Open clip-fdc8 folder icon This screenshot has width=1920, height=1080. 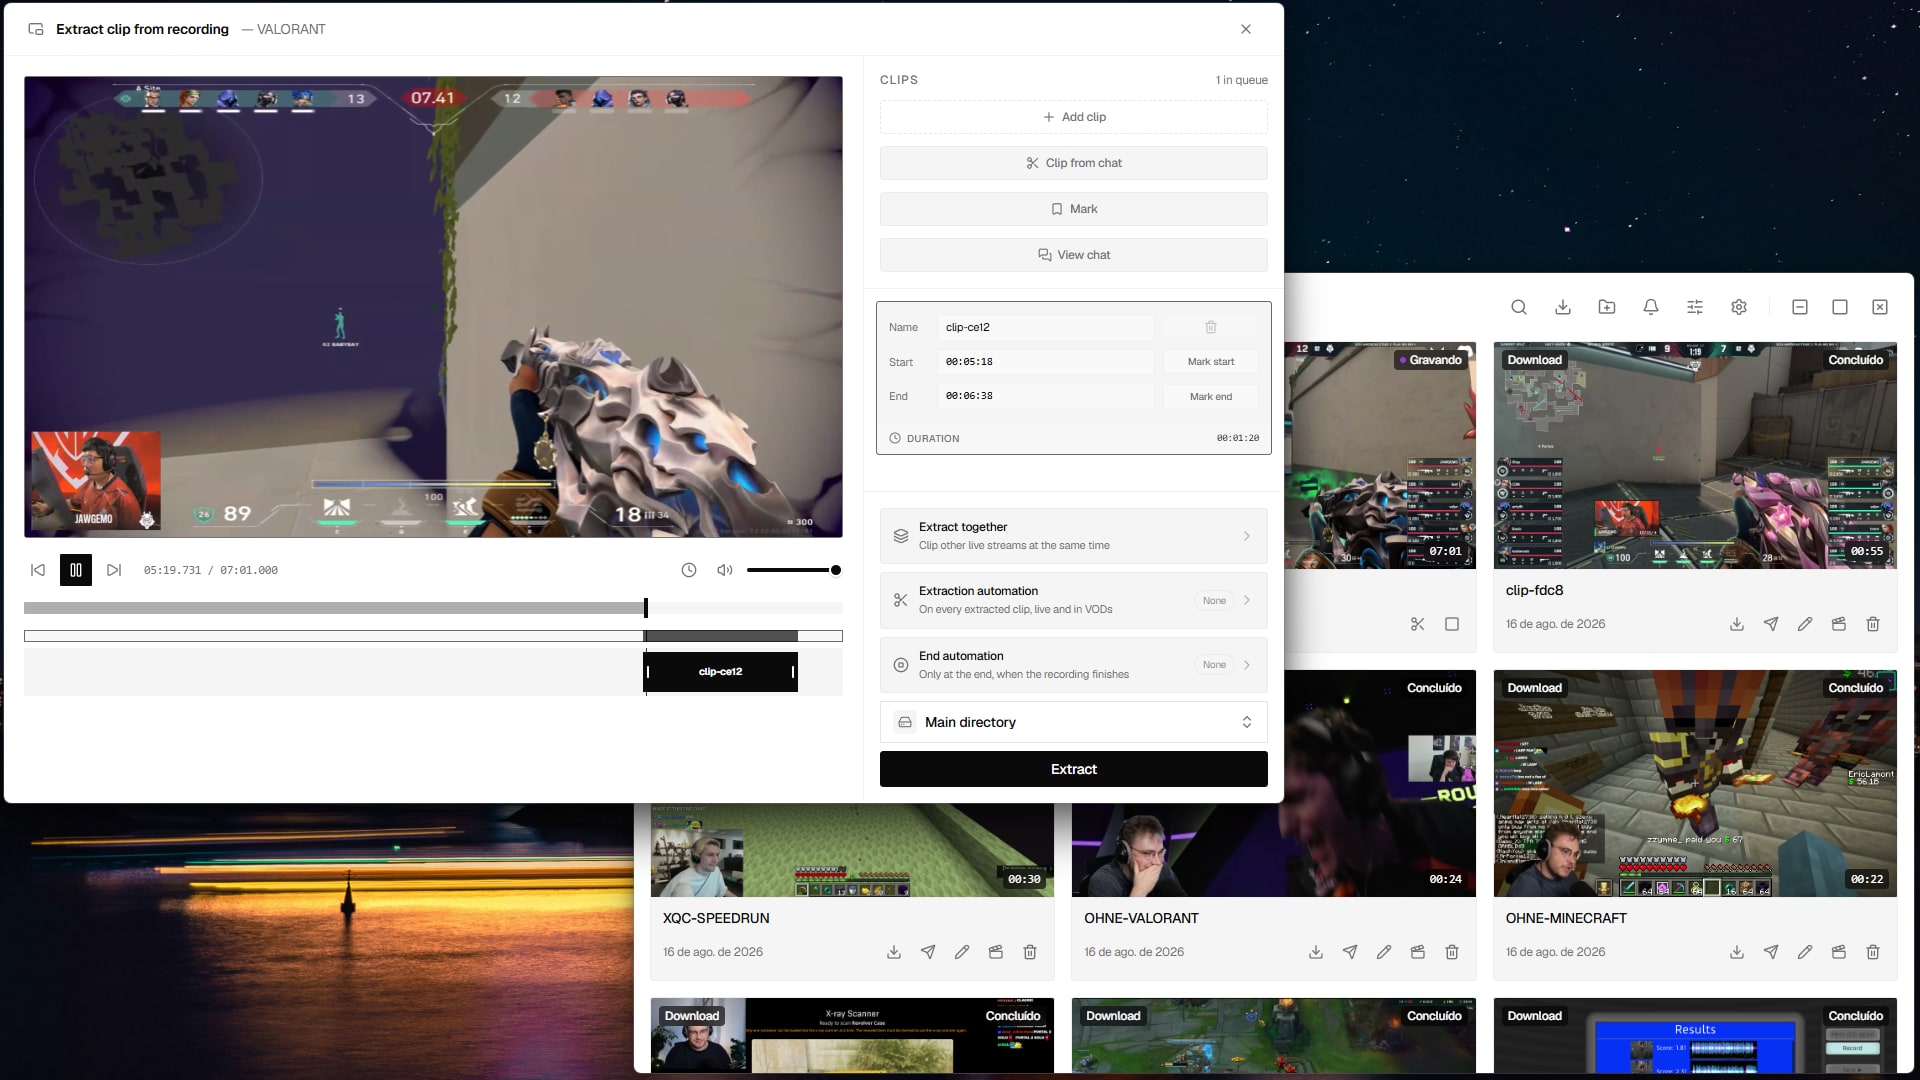(1839, 624)
